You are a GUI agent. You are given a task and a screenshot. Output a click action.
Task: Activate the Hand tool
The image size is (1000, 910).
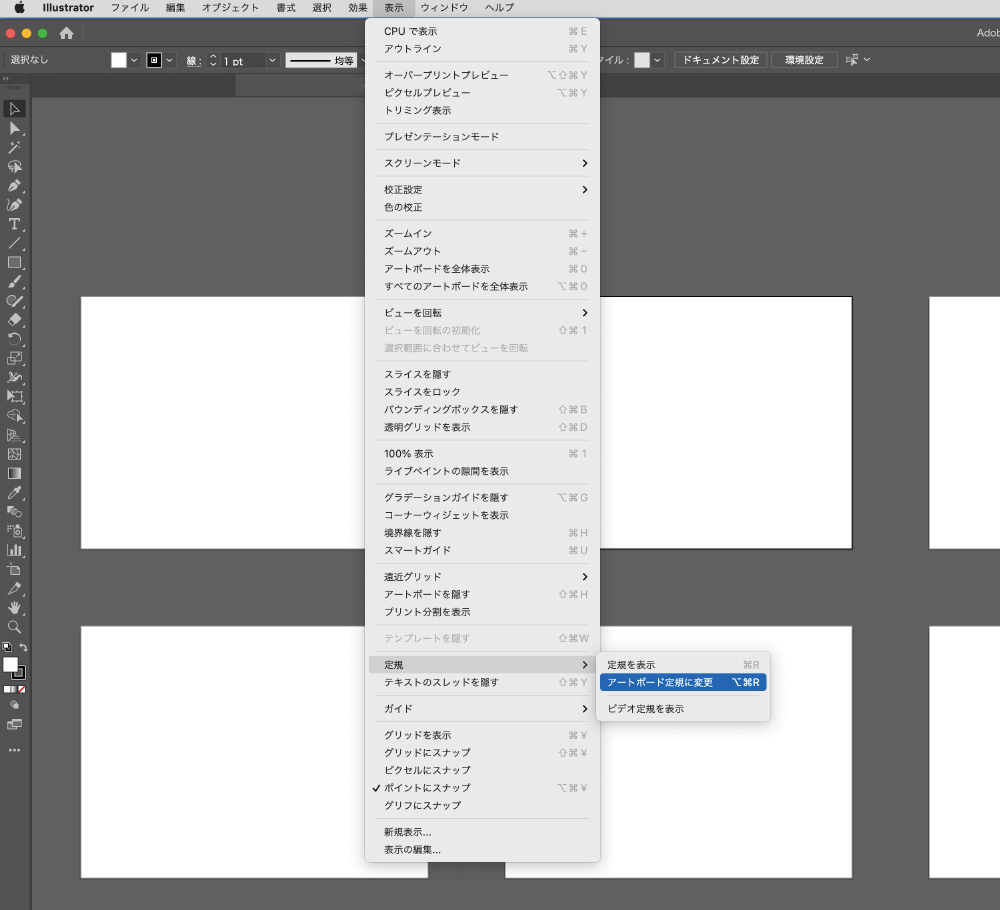pyautogui.click(x=15, y=607)
